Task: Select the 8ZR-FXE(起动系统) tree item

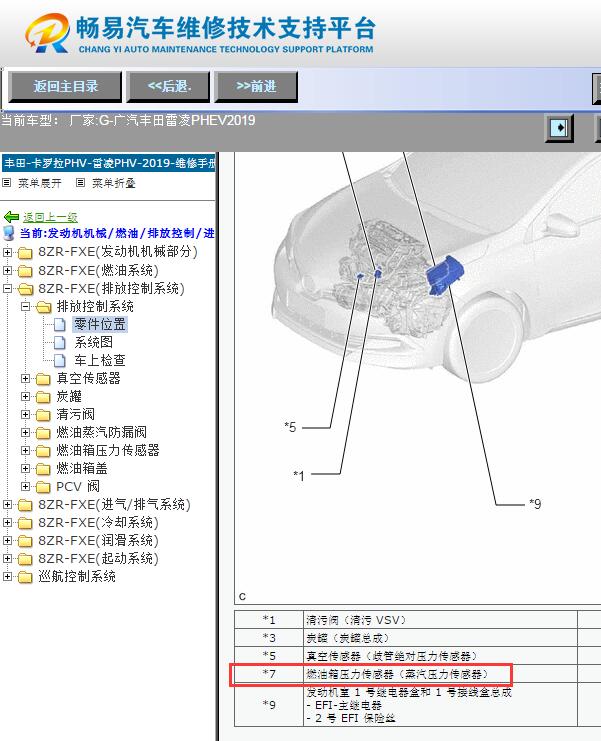Action: click(x=98, y=558)
